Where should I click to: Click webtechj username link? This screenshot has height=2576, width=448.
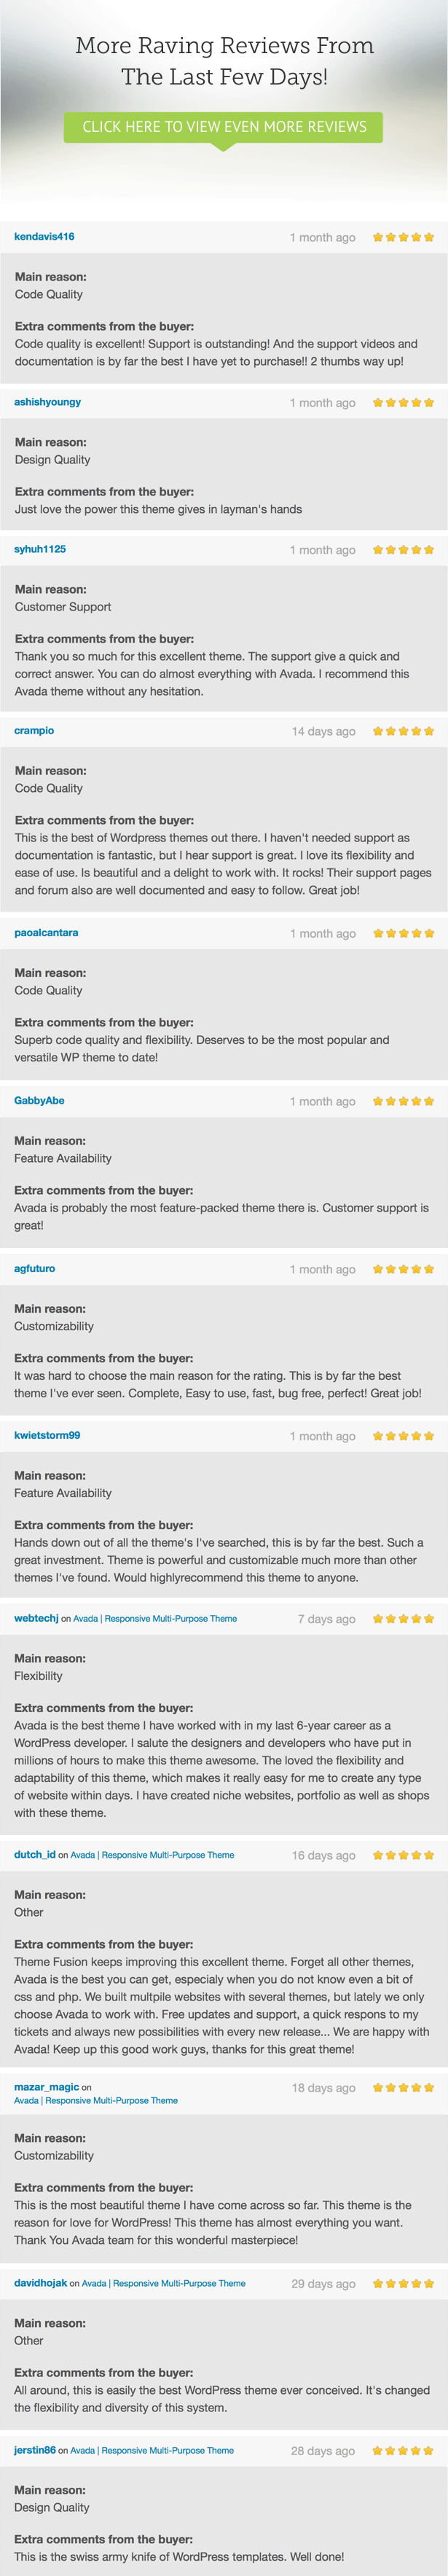tap(36, 1618)
